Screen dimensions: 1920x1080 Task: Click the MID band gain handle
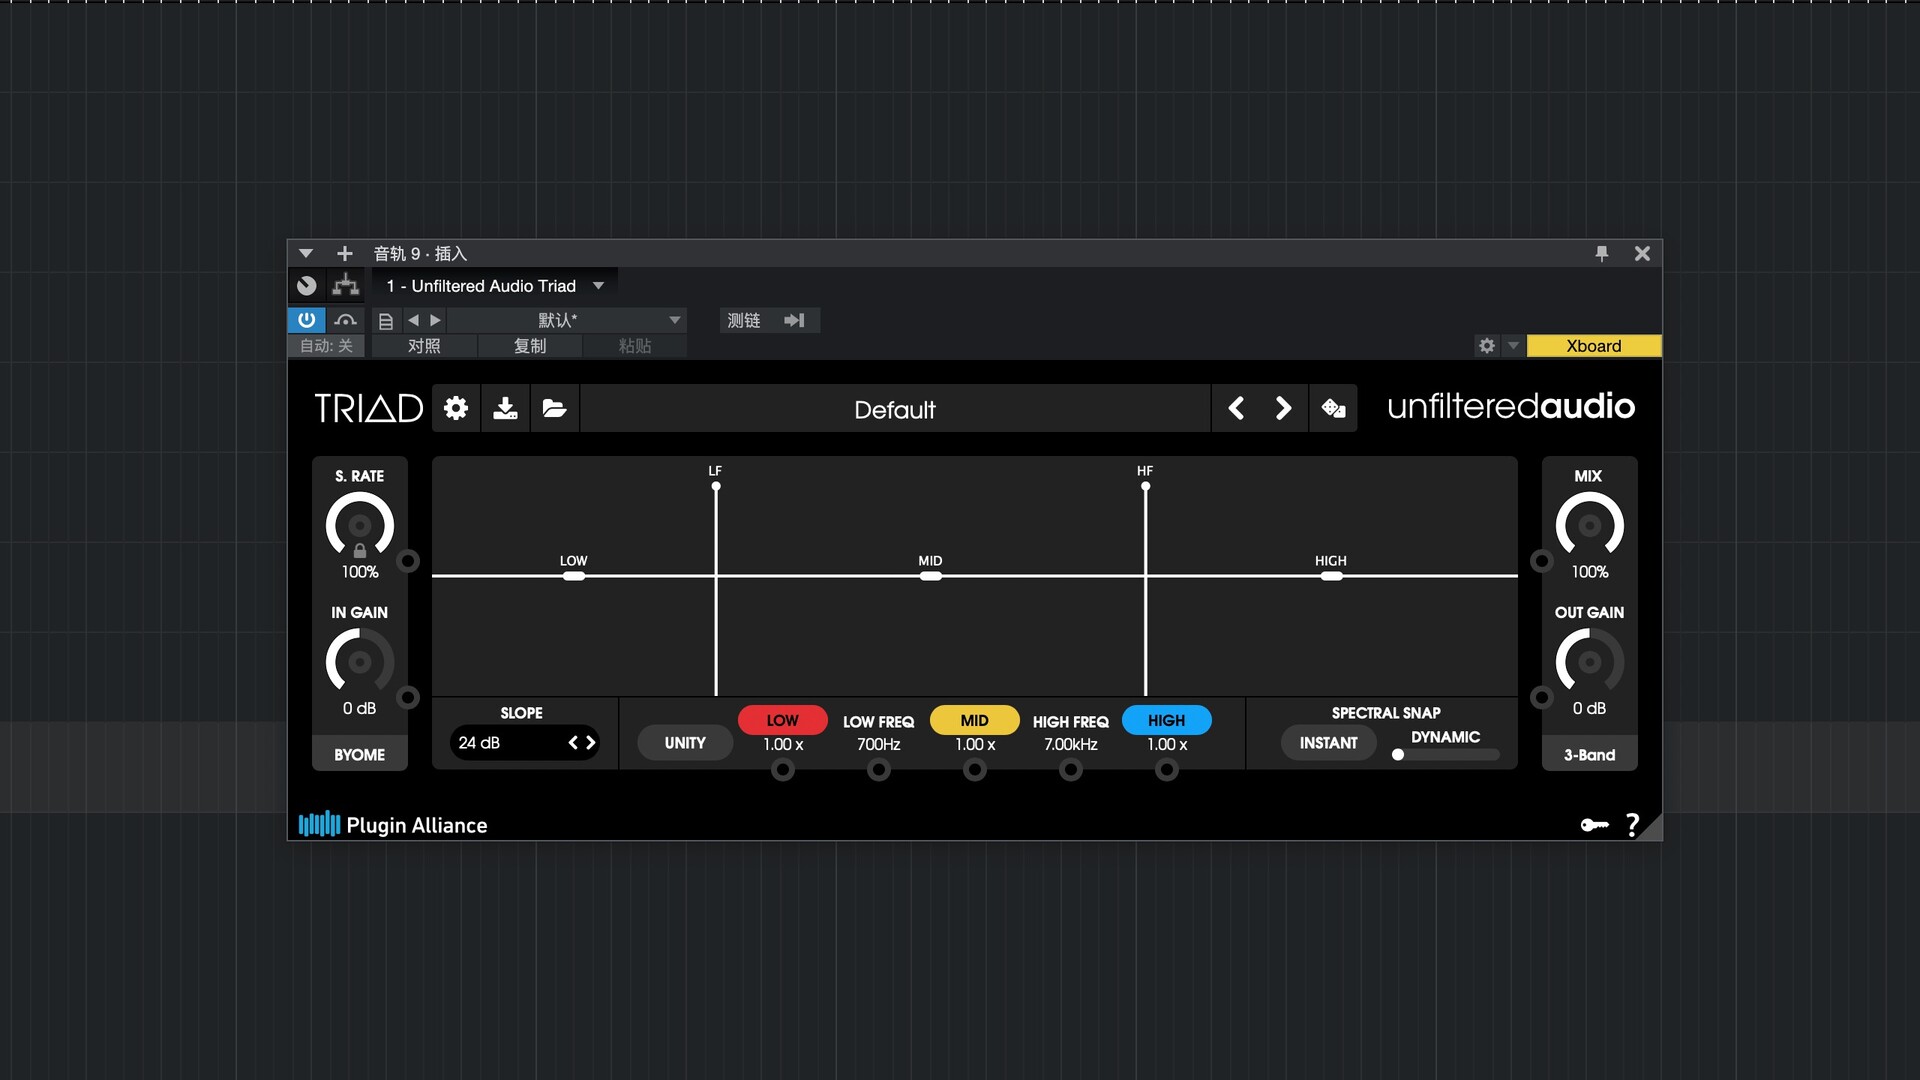click(x=931, y=576)
